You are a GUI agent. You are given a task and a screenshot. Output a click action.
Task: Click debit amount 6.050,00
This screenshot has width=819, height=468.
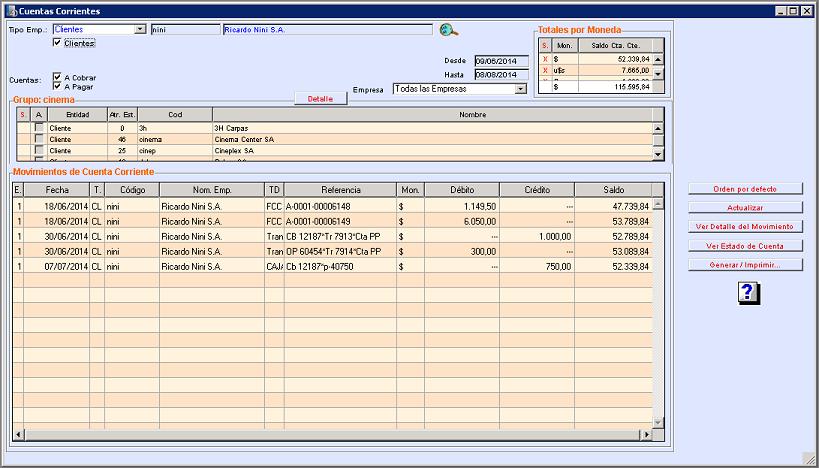click(x=462, y=221)
